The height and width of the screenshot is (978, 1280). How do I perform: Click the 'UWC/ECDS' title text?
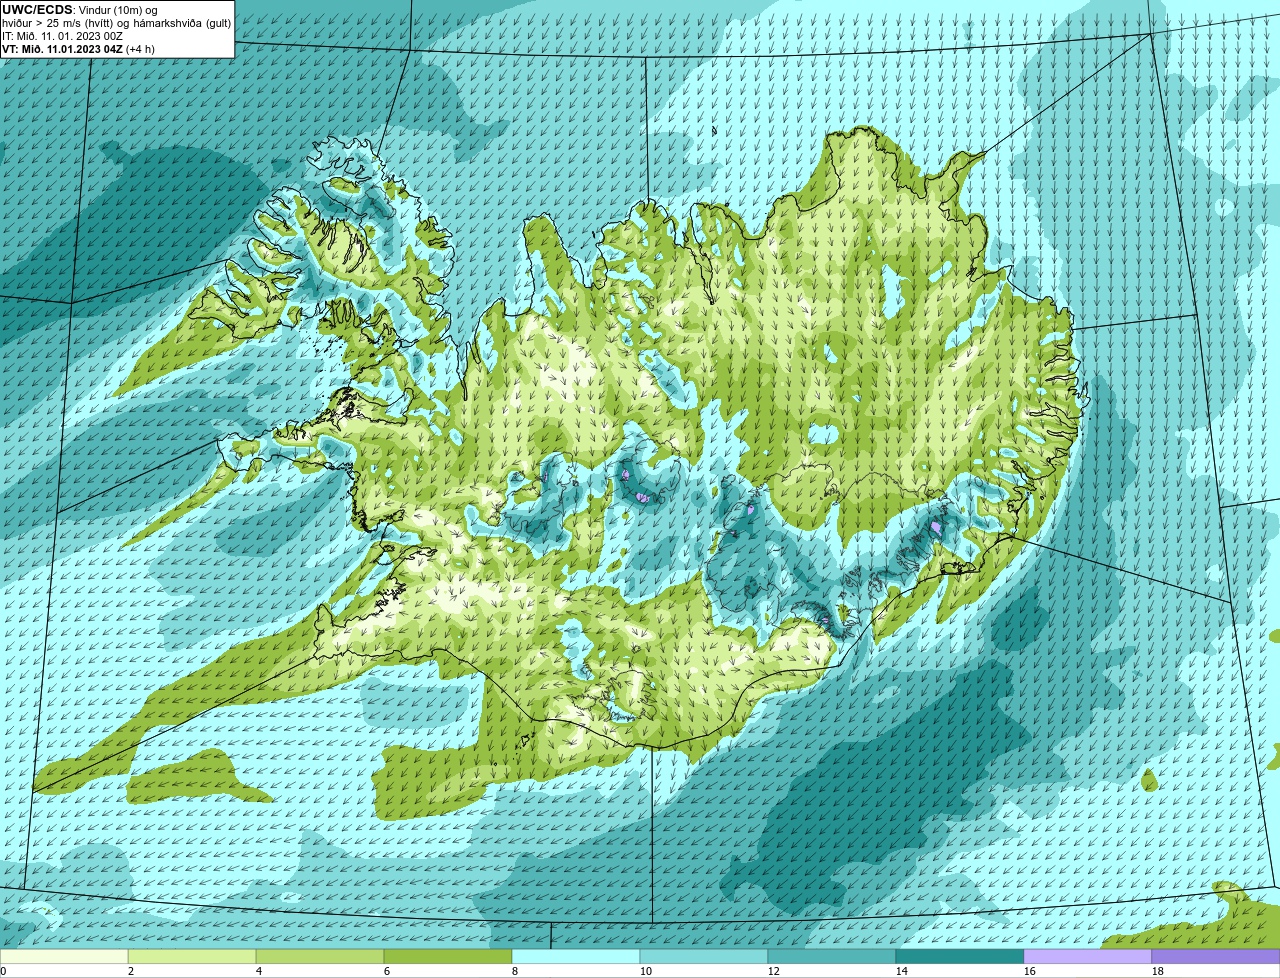coord(37,10)
